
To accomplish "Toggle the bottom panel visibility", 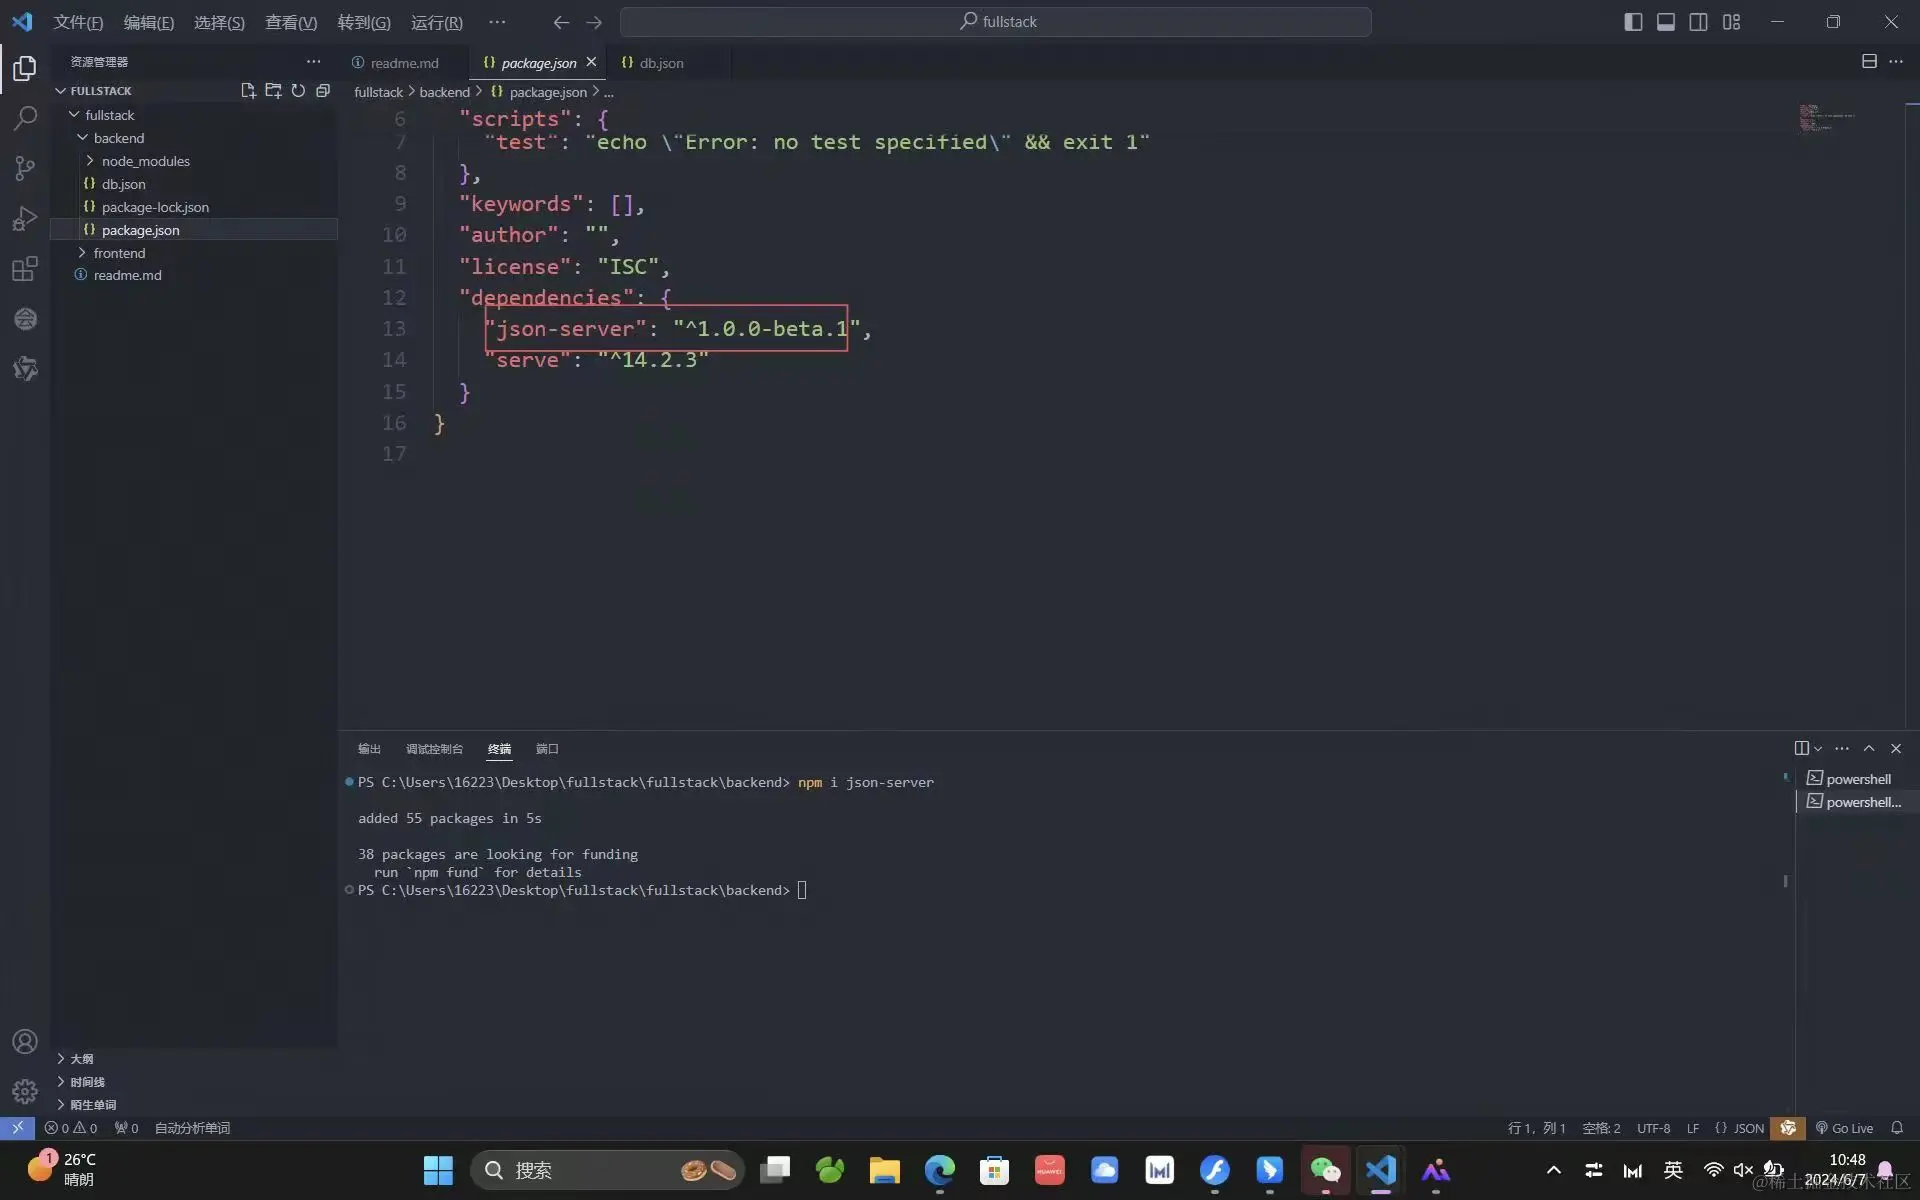I will [1666, 22].
